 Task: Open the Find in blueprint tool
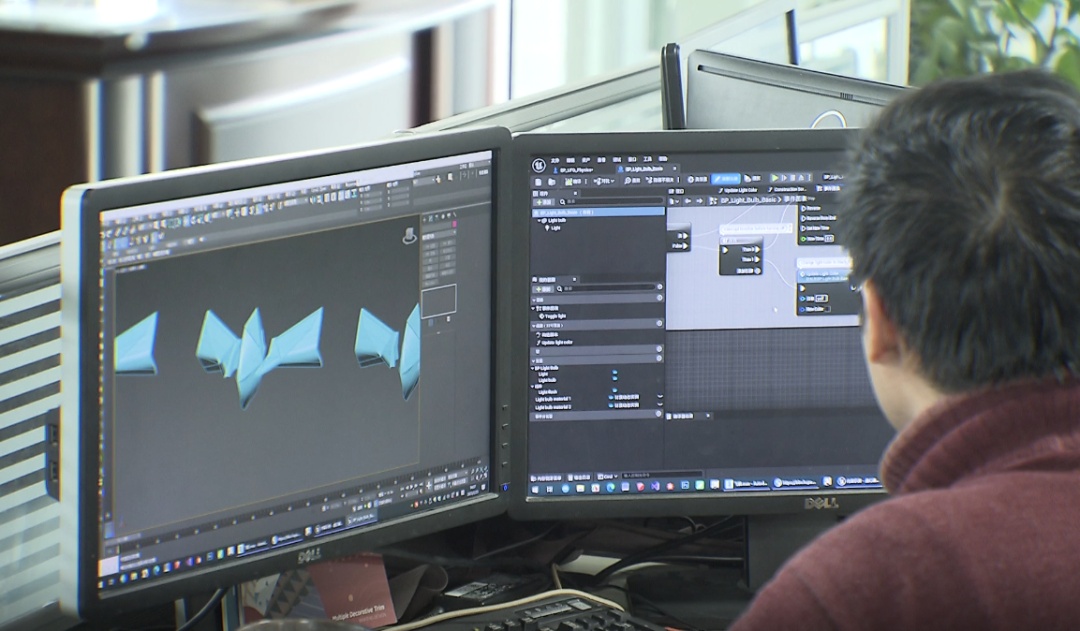pos(632,180)
